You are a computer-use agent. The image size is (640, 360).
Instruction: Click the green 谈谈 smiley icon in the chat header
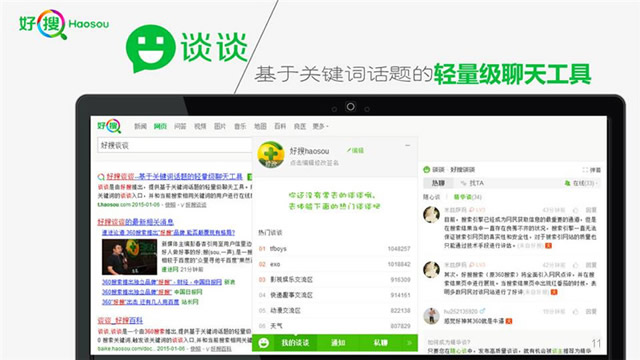[427, 169]
